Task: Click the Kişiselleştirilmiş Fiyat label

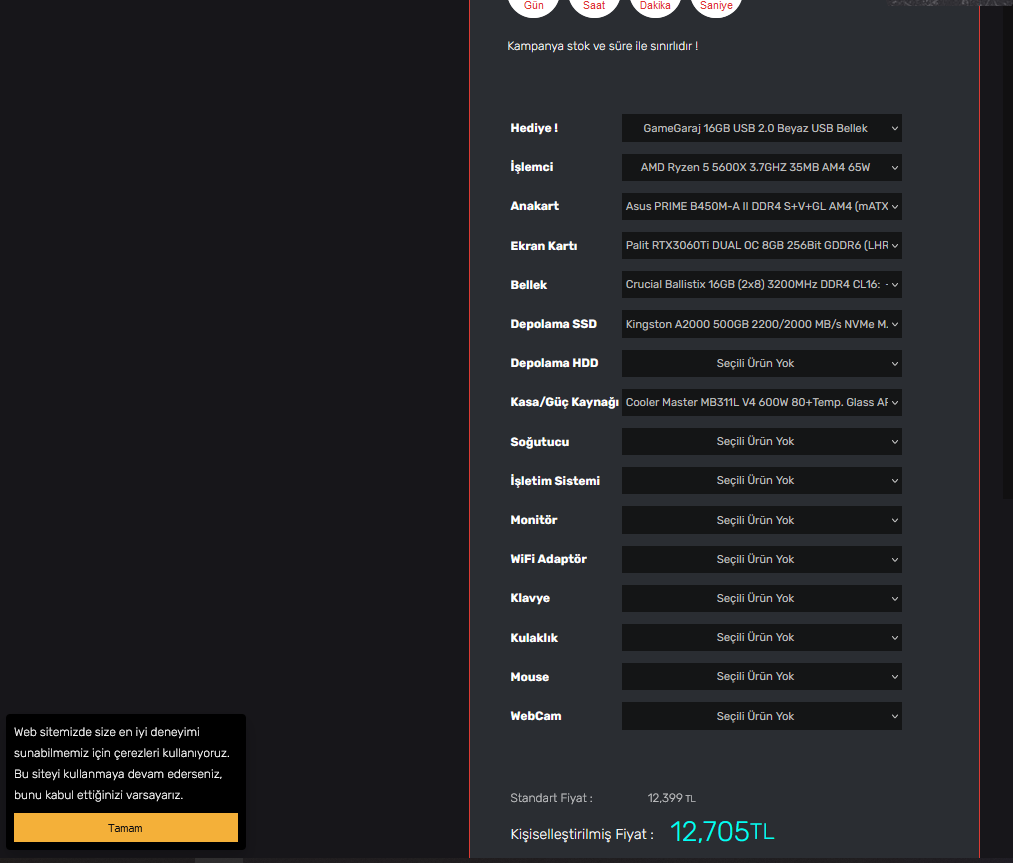Action: 581,834
